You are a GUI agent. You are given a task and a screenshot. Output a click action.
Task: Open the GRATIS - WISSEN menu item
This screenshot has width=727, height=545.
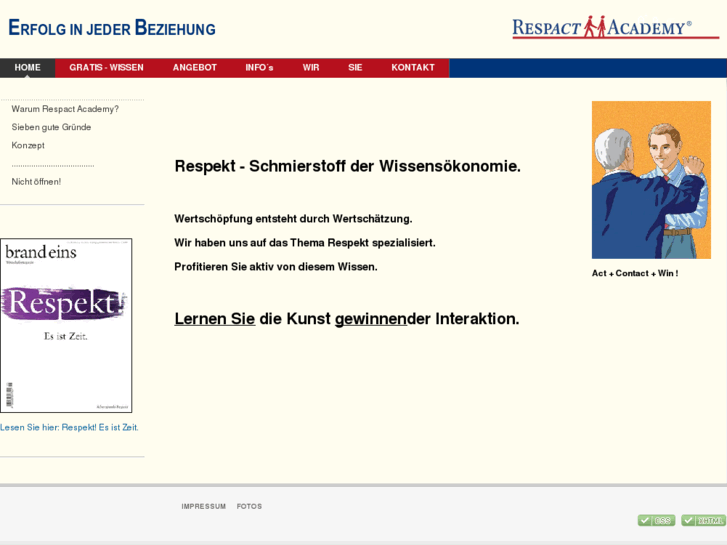coord(107,68)
